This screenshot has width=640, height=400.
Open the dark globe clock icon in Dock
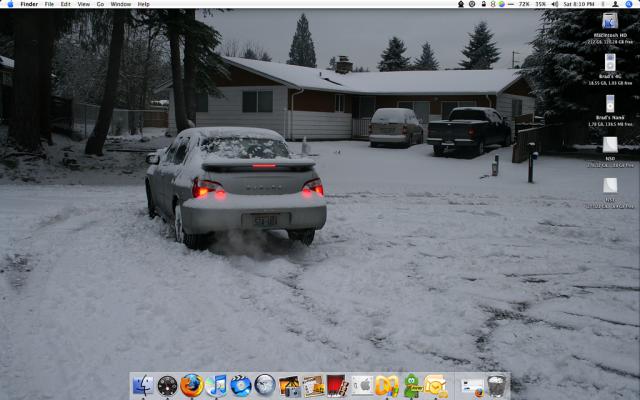tap(264, 386)
